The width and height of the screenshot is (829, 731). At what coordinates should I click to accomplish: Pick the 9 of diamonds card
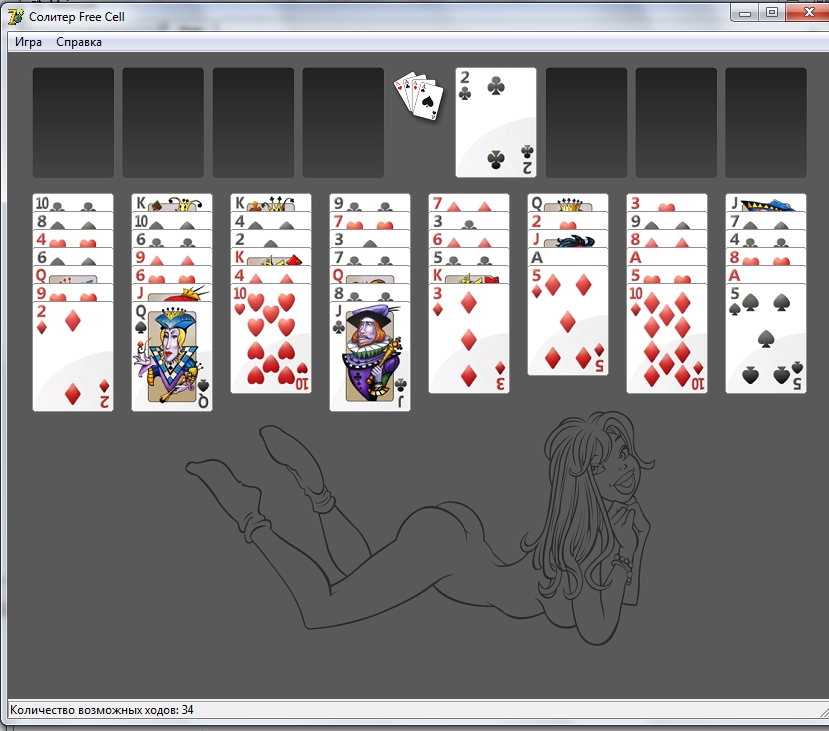[x=172, y=257]
